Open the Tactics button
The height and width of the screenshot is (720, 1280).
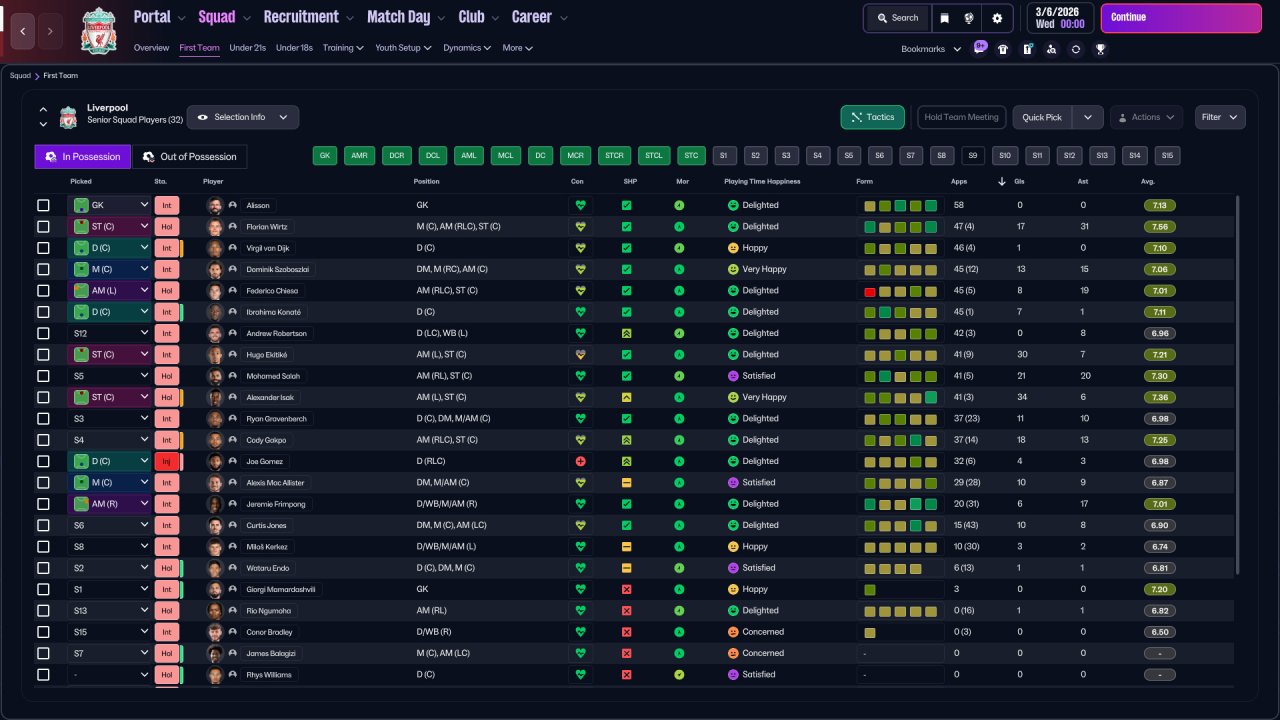pyautogui.click(x=872, y=117)
